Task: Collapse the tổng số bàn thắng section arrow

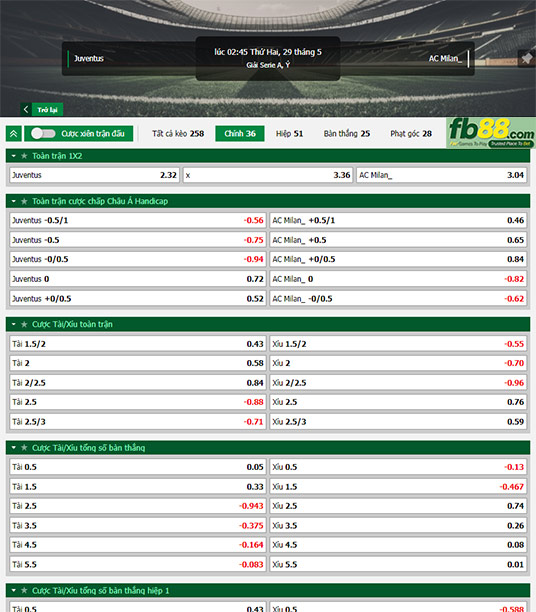Action: (x=14, y=448)
